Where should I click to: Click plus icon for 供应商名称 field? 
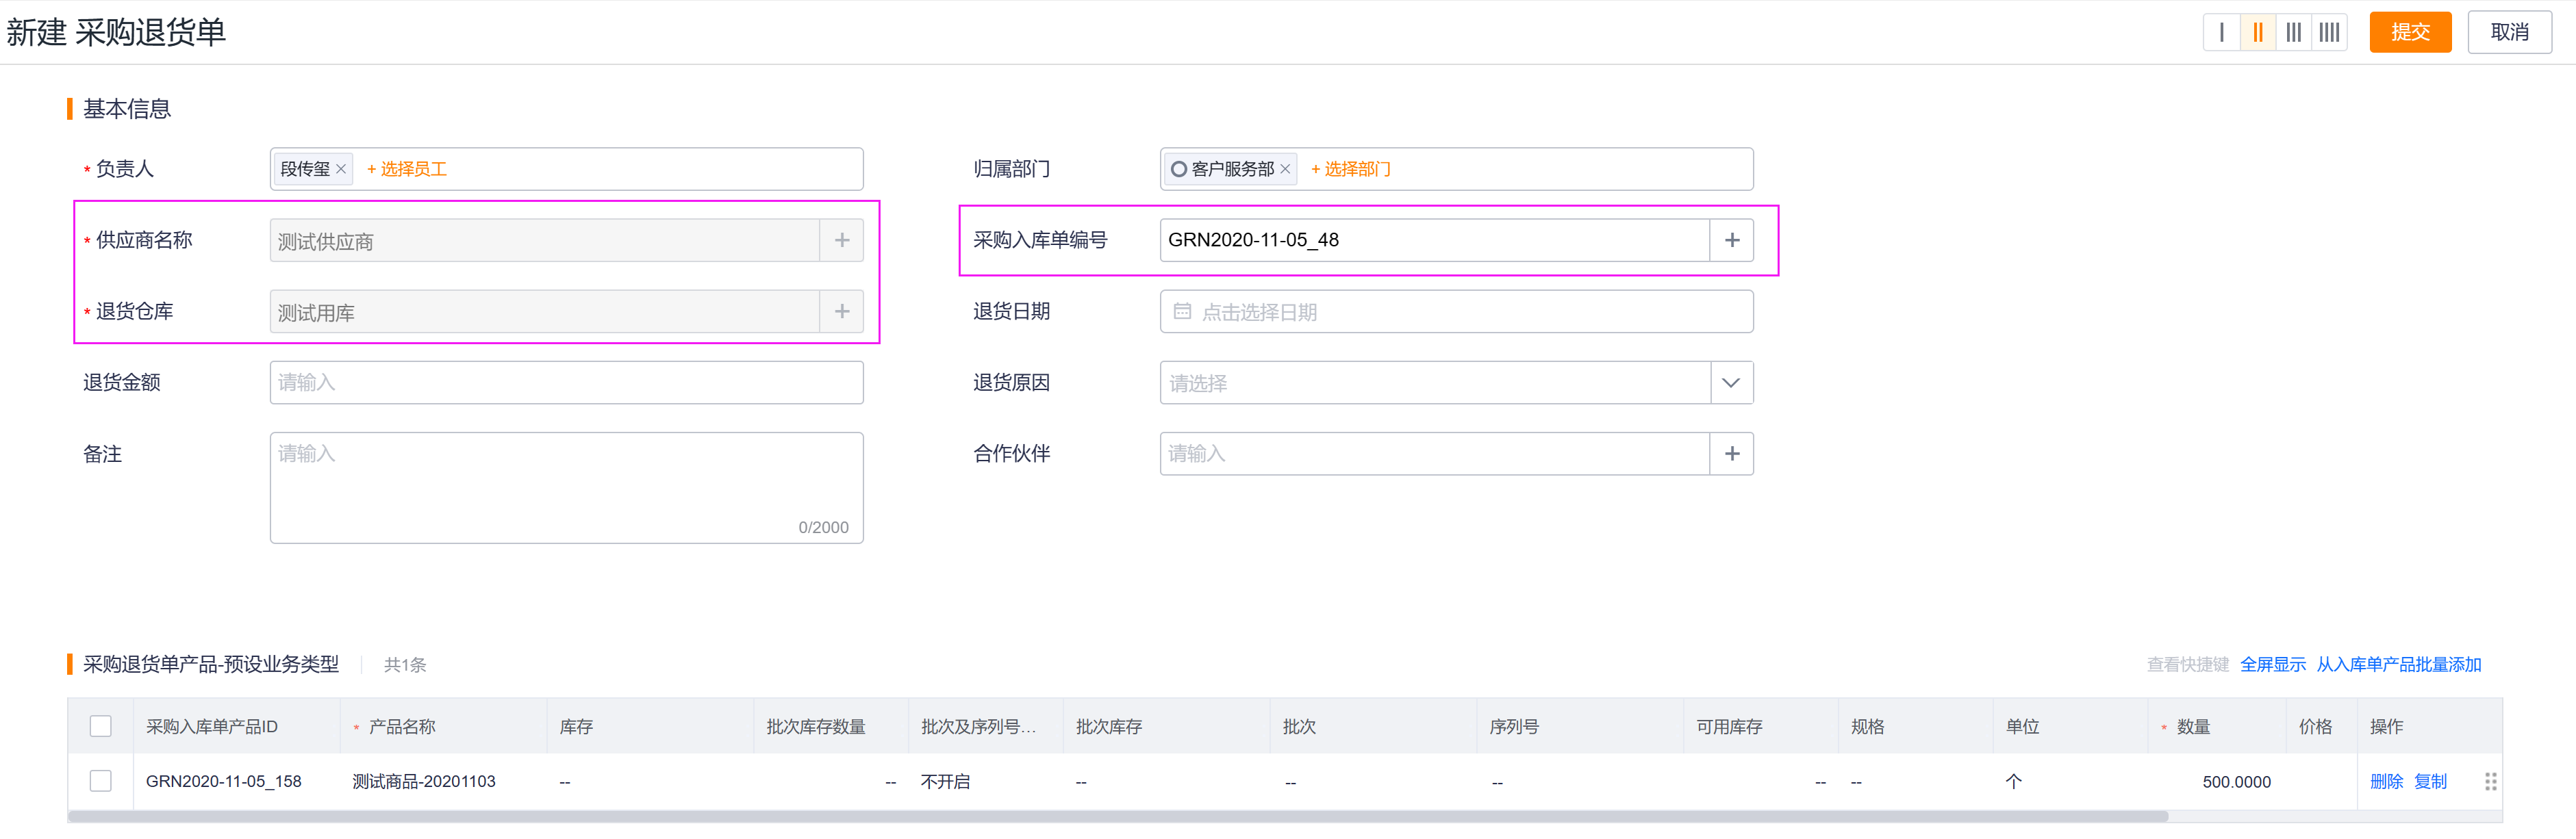tap(842, 240)
